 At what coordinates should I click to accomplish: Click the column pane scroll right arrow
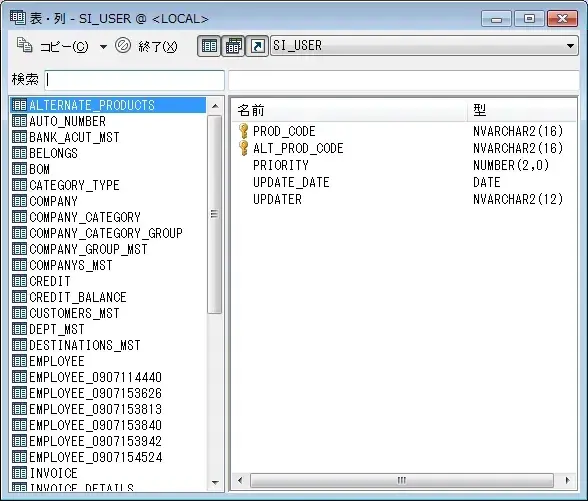(567, 480)
